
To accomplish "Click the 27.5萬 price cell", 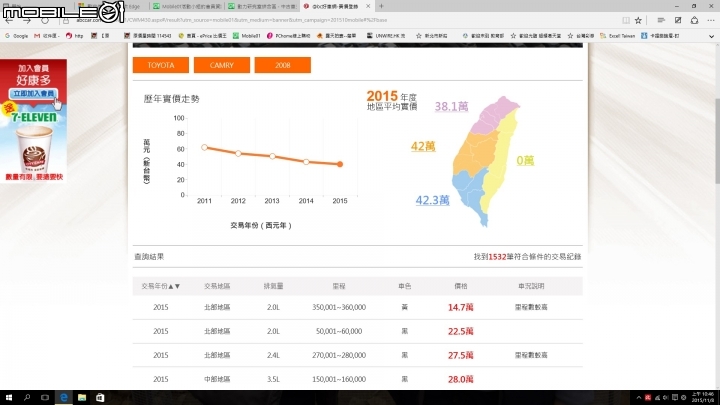I will 461,355.
